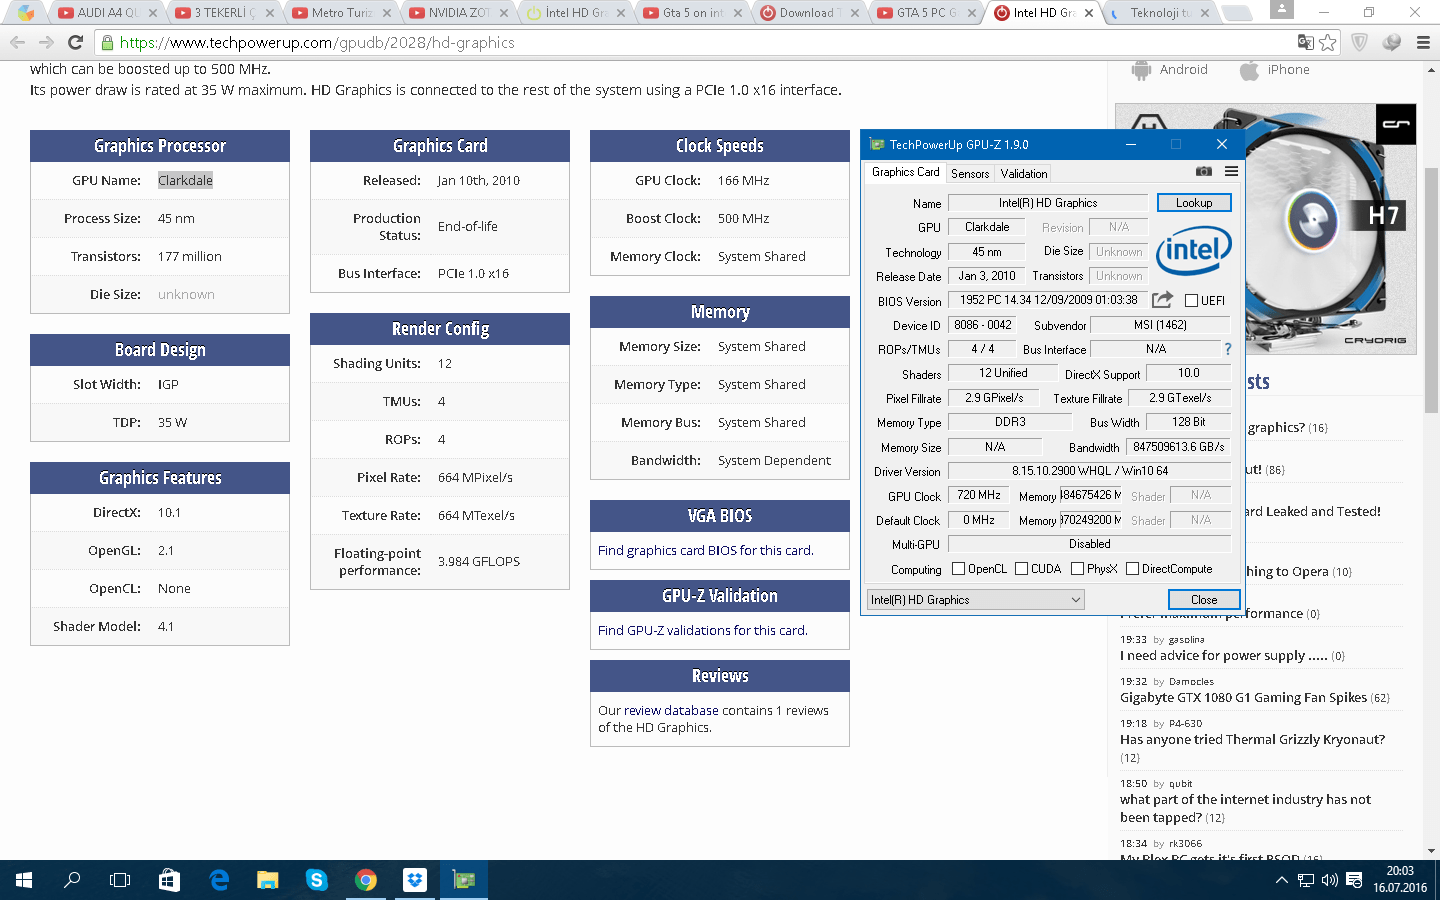The height and width of the screenshot is (900, 1440).
Task: Open 'Find GPU-Z validations for this card' link
Action: point(703,630)
